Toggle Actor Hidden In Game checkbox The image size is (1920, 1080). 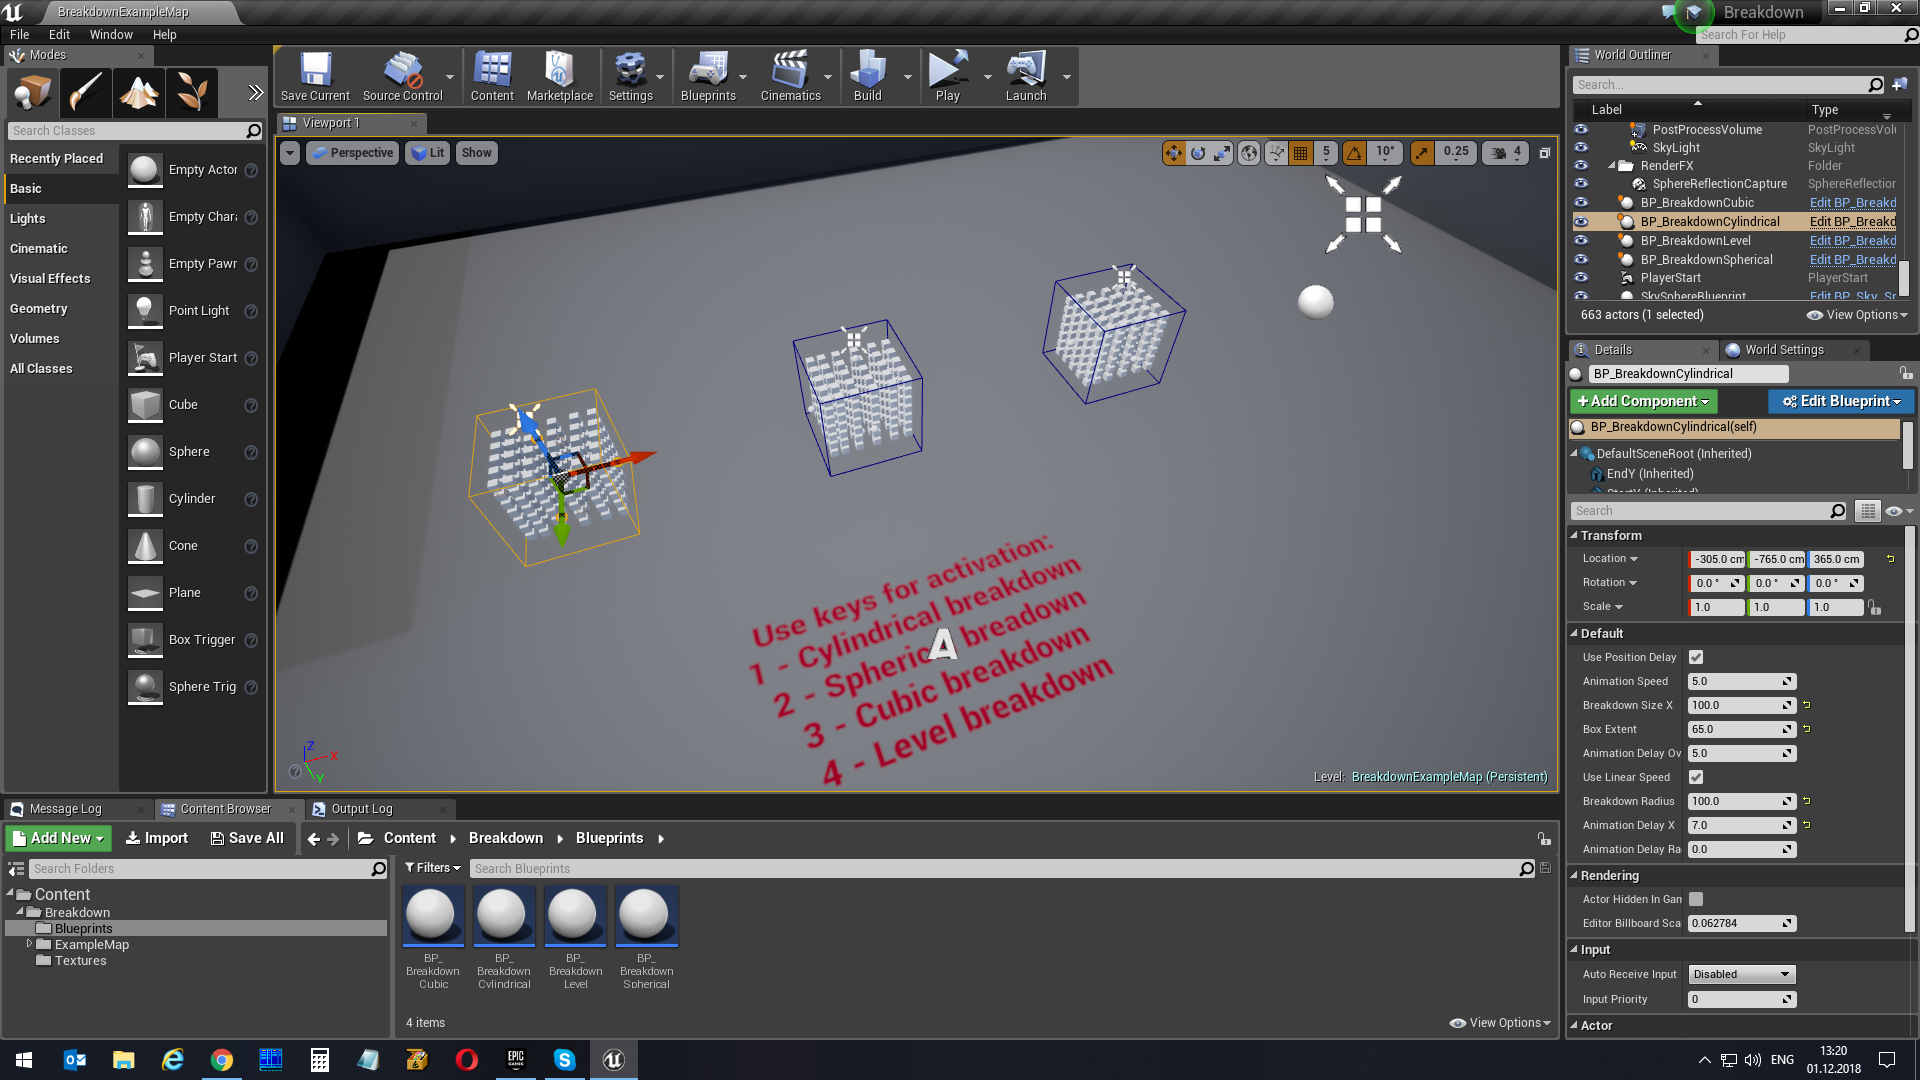[x=1697, y=898]
